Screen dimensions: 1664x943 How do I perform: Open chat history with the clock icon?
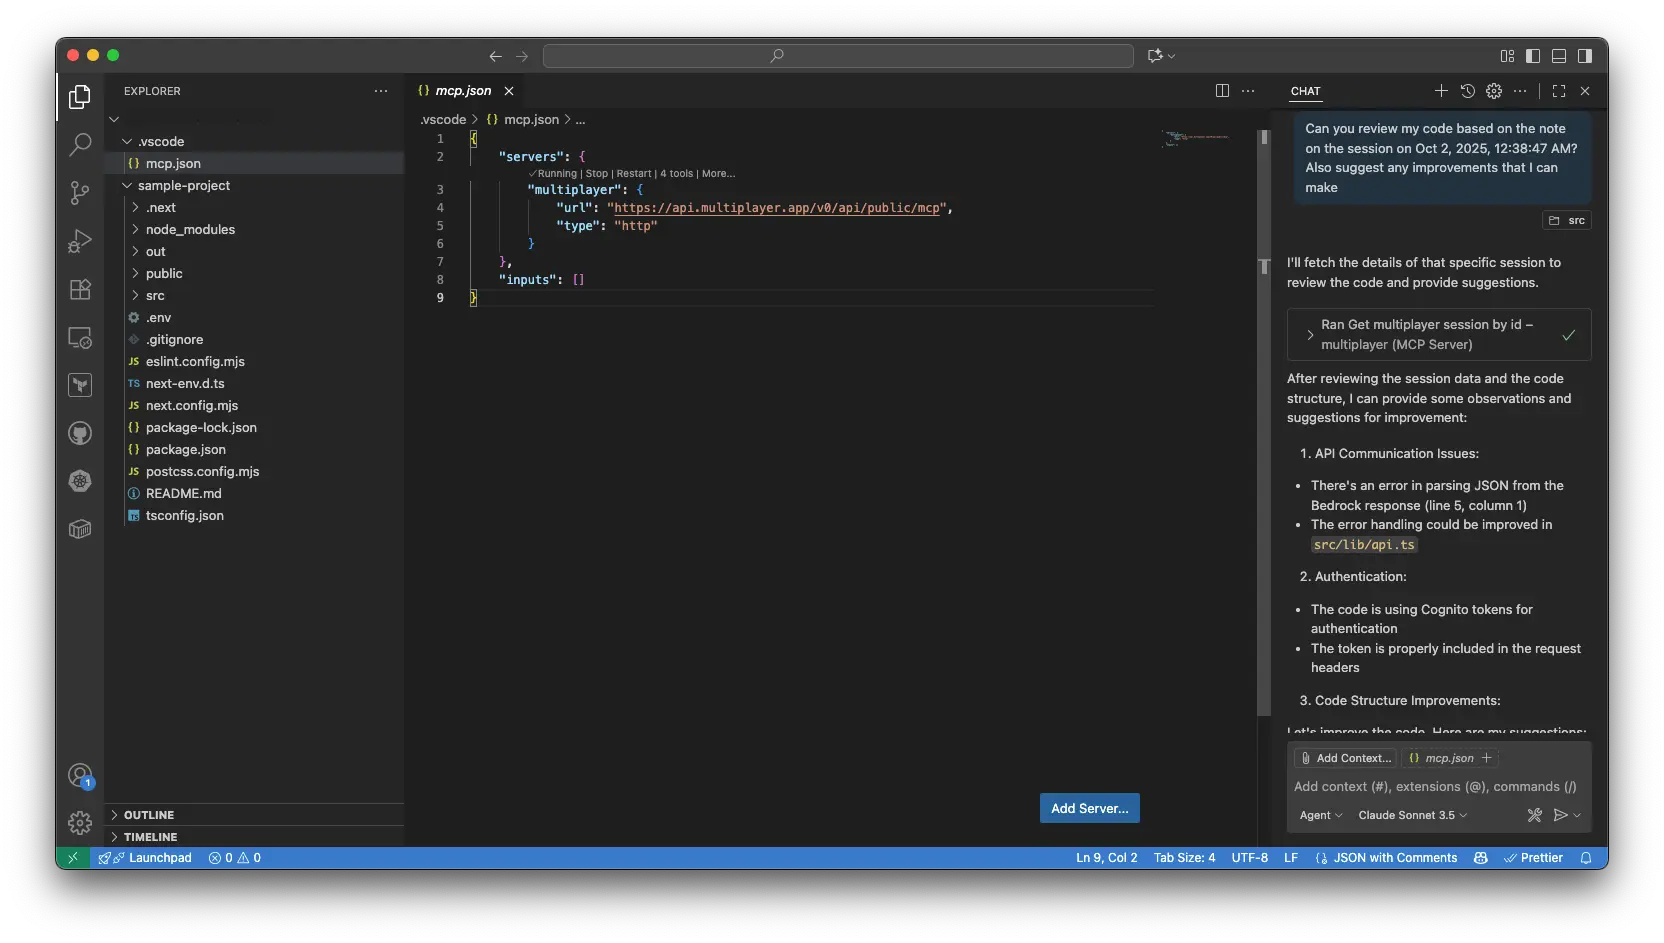(x=1467, y=91)
